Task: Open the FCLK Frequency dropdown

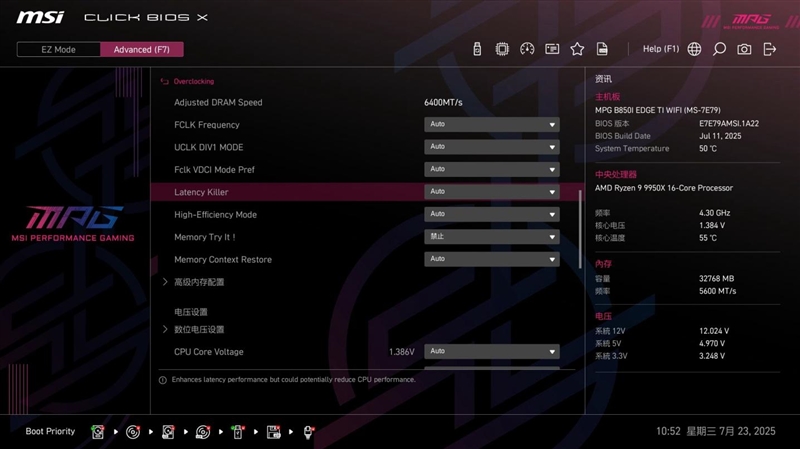Action: point(492,124)
